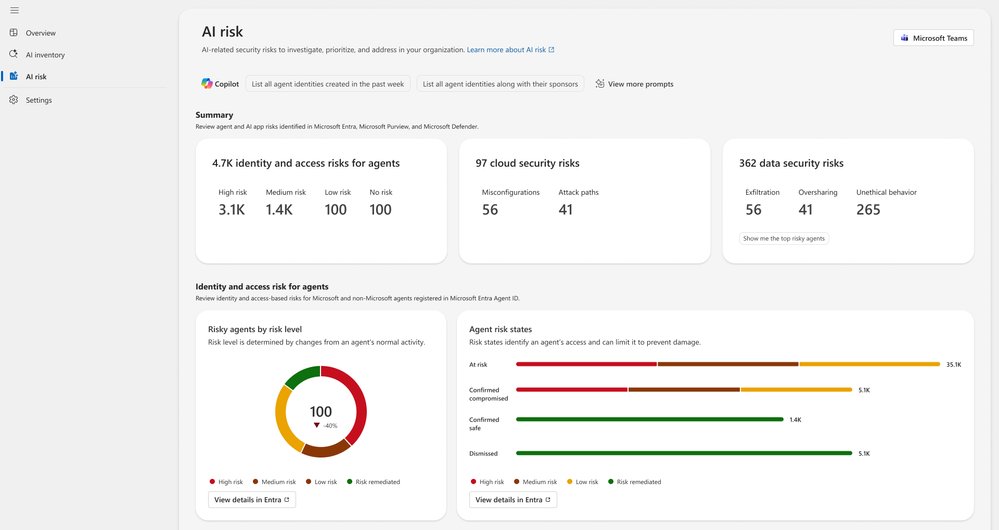Screen dimensions: 999x530
Task: Click the Oversharing count 41
Action: (806, 210)
